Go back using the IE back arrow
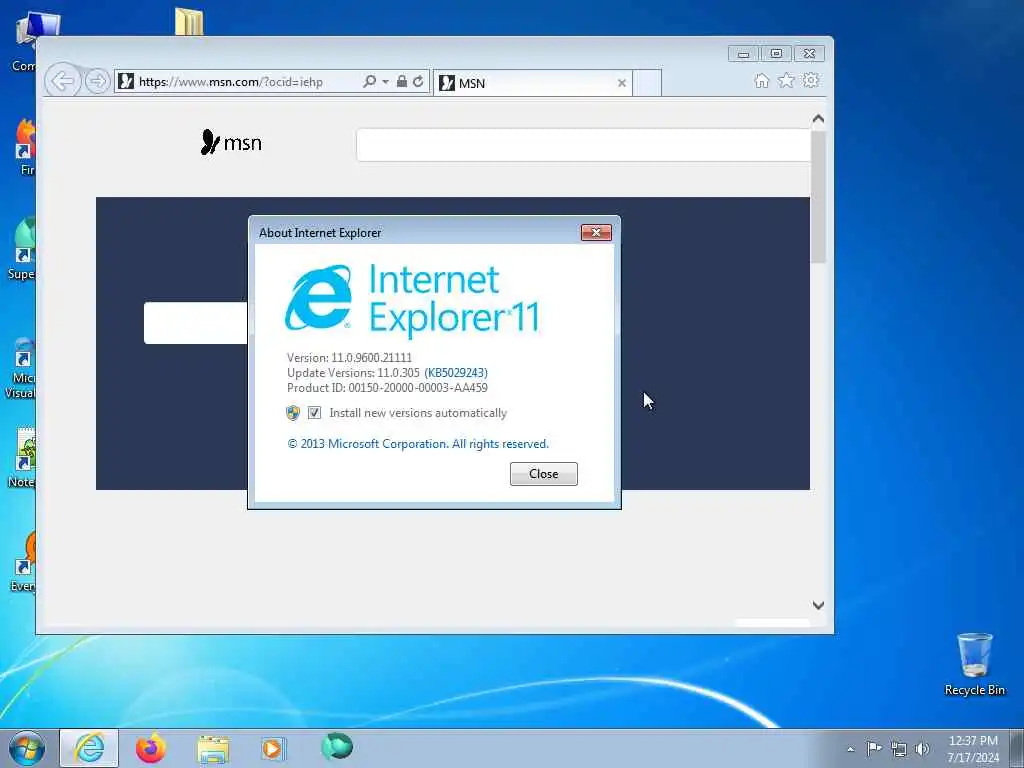 pos(63,82)
